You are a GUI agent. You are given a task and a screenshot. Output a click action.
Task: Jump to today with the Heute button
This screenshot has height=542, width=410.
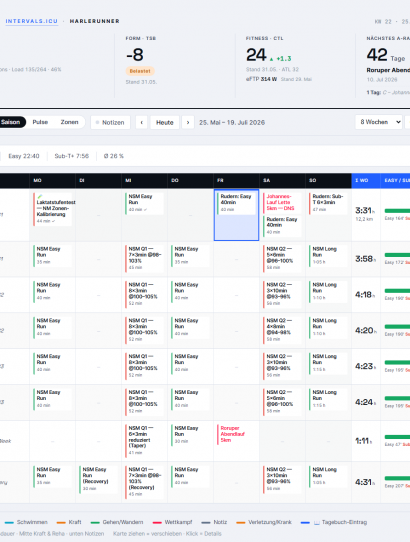pos(165,122)
